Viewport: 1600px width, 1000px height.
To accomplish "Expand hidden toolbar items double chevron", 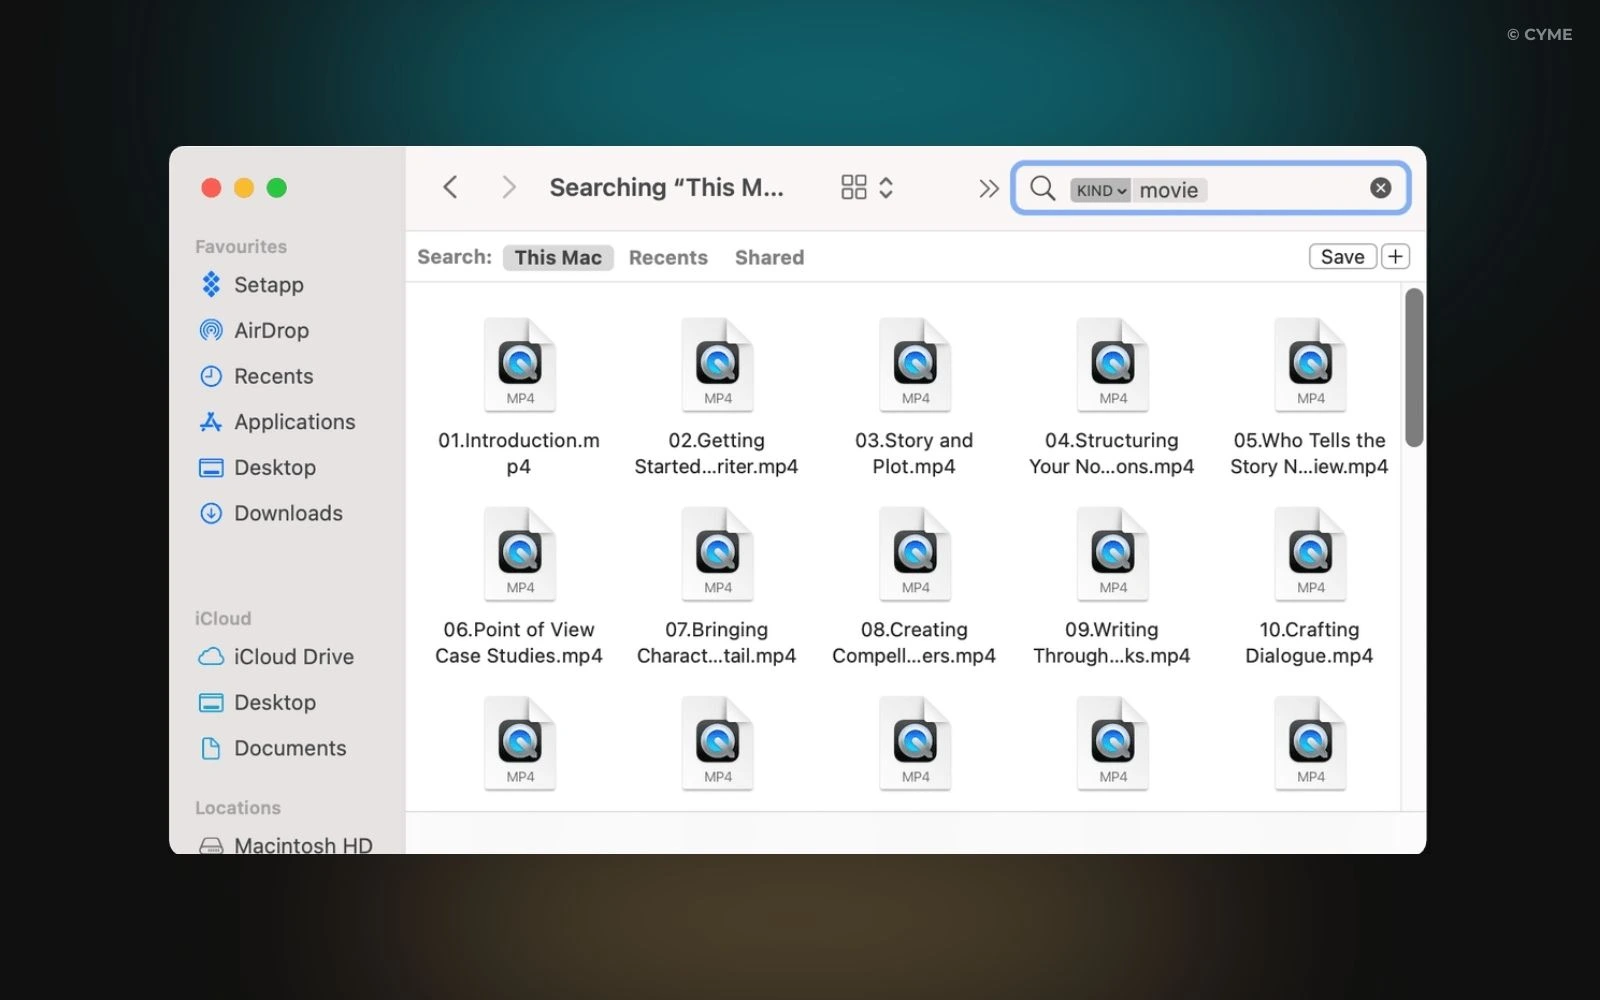I will (x=989, y=188).
